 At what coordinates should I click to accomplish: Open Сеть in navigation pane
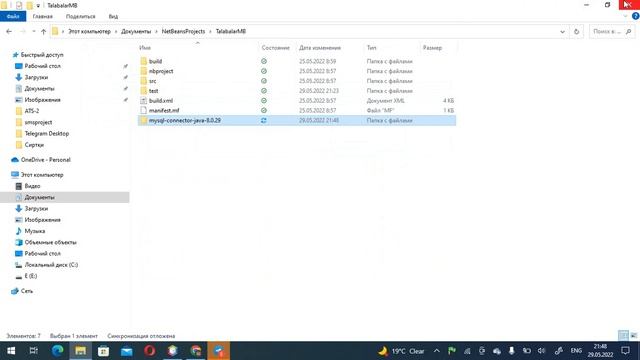tap(27, 291)
